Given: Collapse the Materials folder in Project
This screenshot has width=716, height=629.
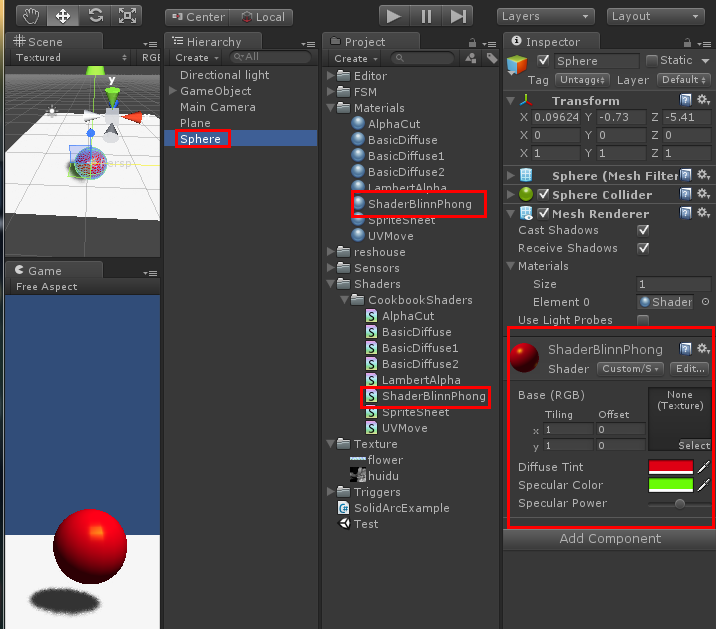Looking at the screenshot, I should click(332, 108).
